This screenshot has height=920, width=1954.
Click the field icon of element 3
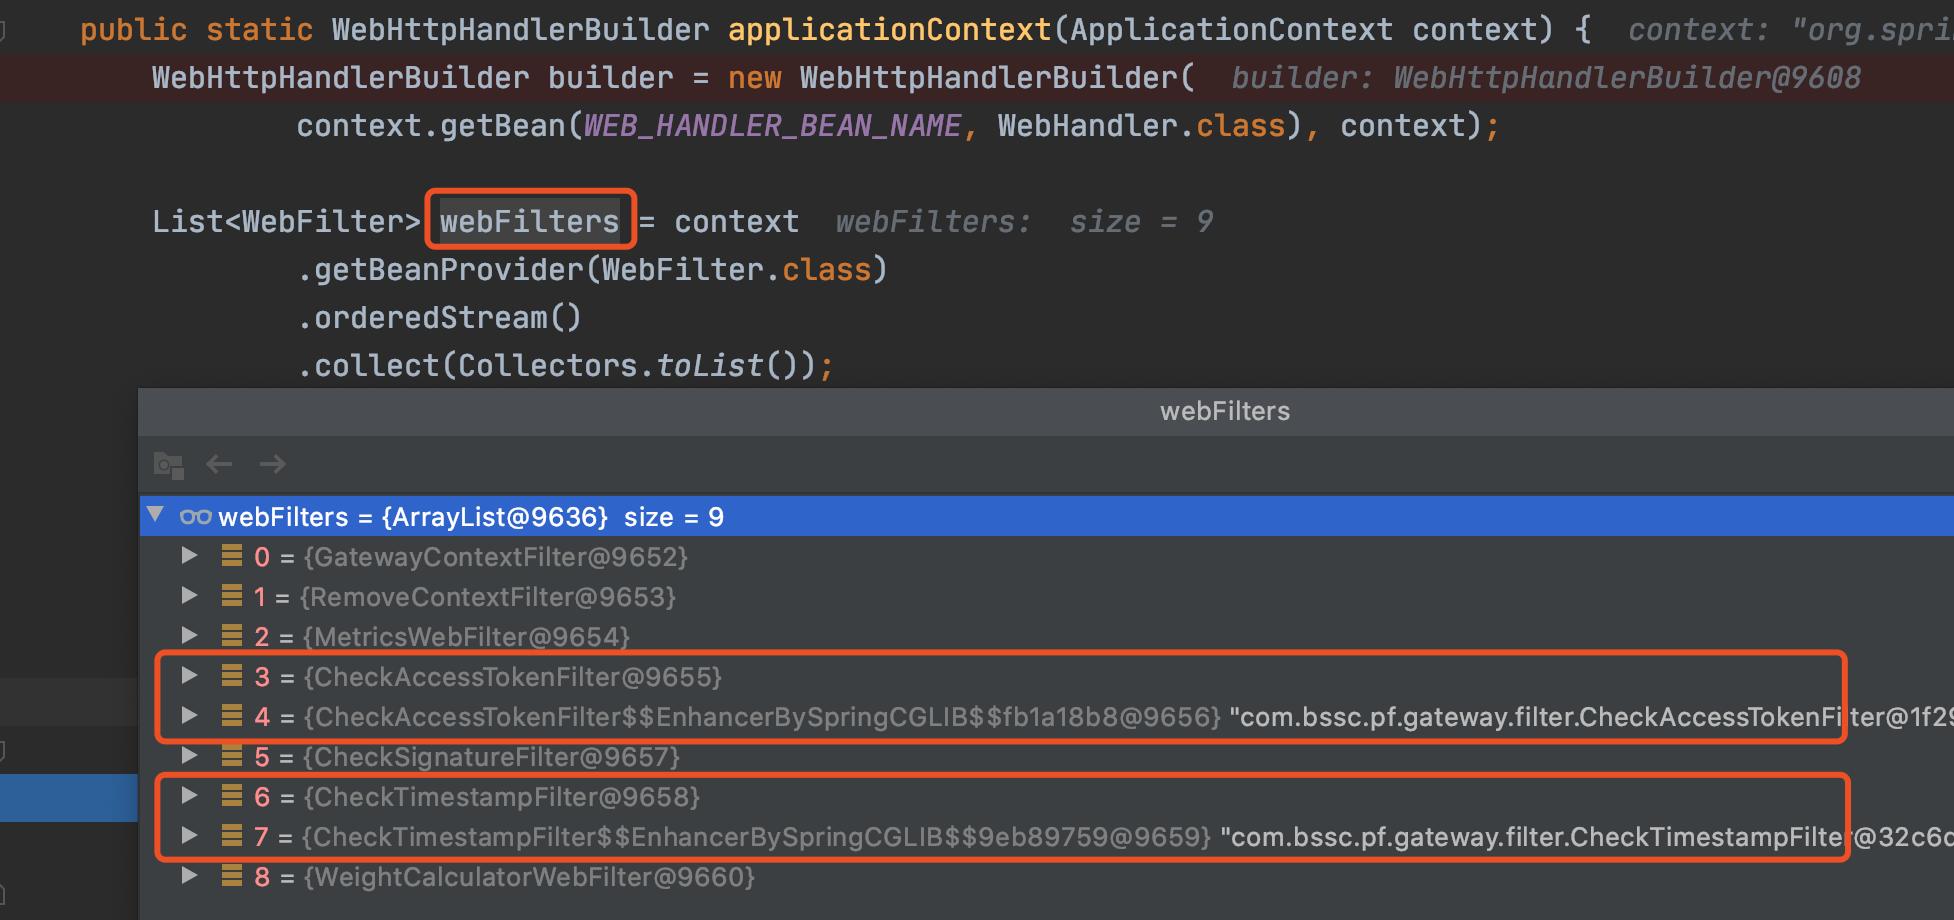click(232, 676)
